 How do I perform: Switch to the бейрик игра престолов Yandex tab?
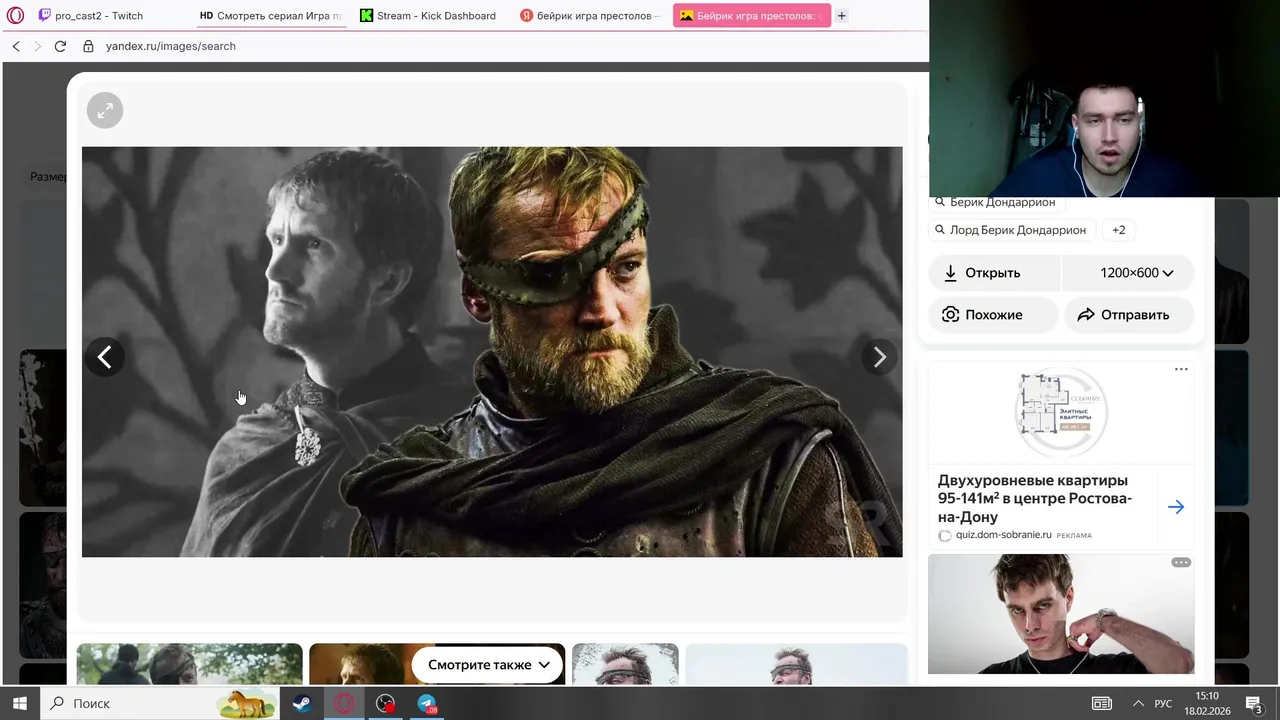tap(590, 15)
